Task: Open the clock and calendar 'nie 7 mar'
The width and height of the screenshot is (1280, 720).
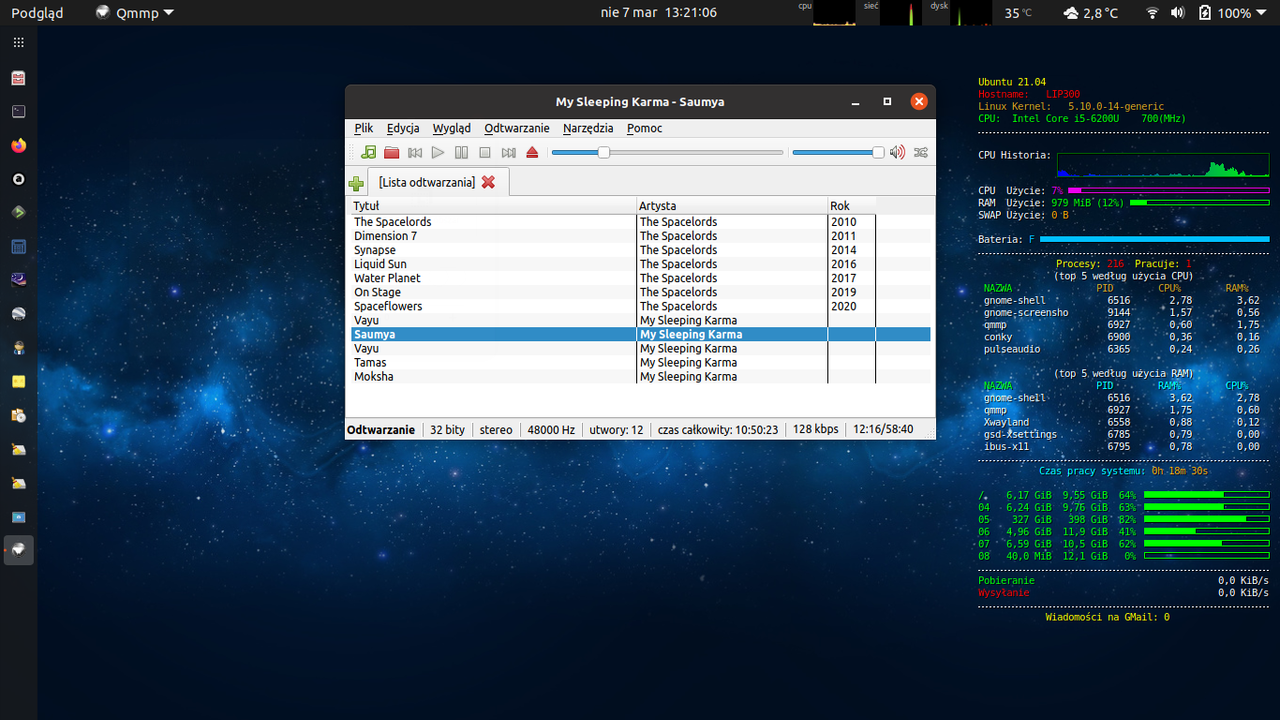Action: (659, 13)
